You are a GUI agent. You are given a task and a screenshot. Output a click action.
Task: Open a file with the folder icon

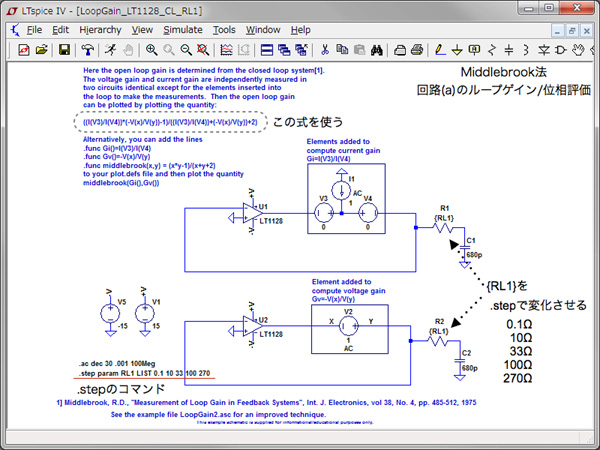click(41, 49)
